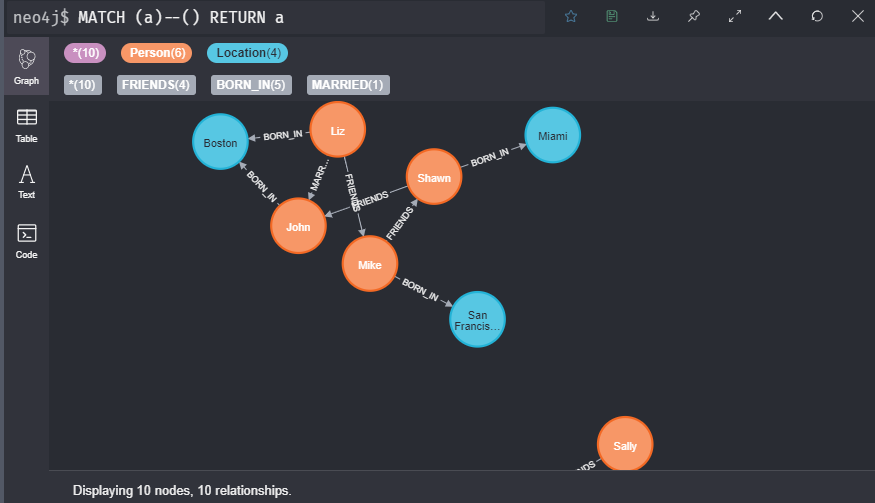Open the Code view
The height and width of the screenshot is (503, 875).
pyautogui.click(x=27, y=240)
